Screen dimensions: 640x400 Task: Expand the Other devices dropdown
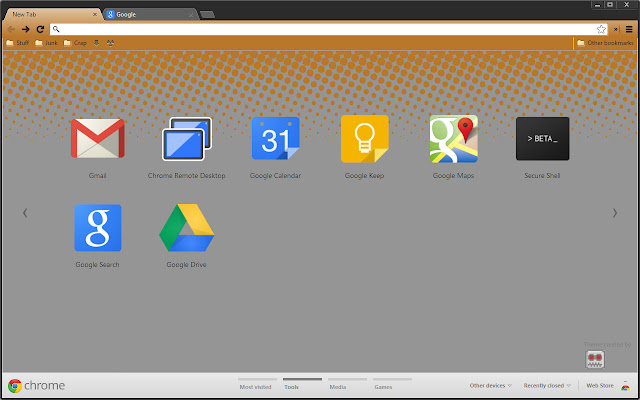click(491, 386)
